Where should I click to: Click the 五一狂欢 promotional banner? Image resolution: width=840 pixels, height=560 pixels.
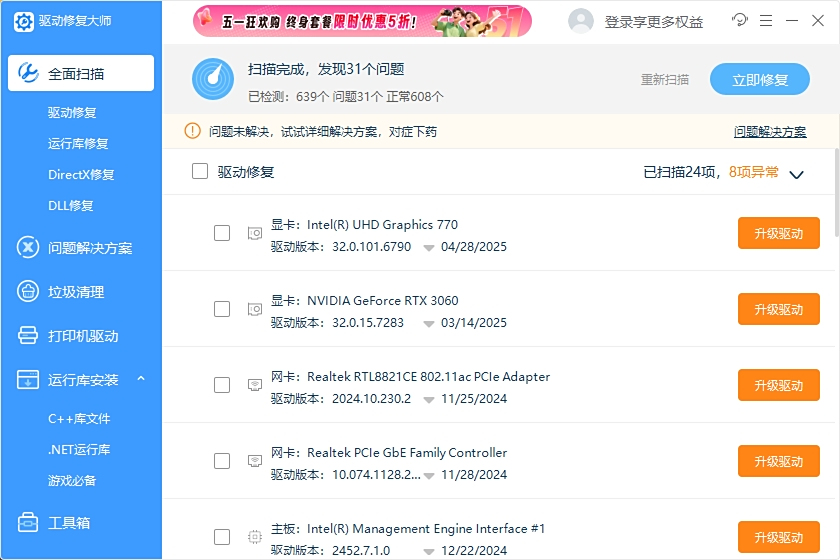coord(362,21)
